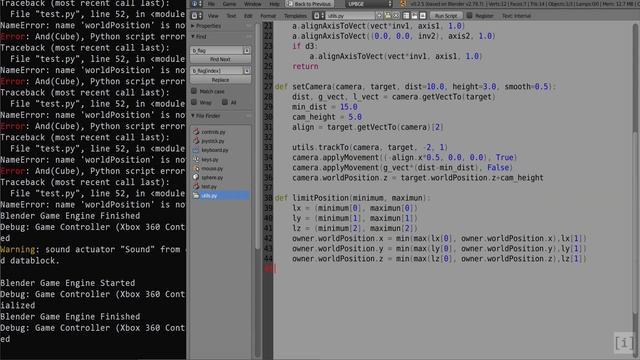Click code line 'def limitPosition' on line 38

[x=352, y=198]
